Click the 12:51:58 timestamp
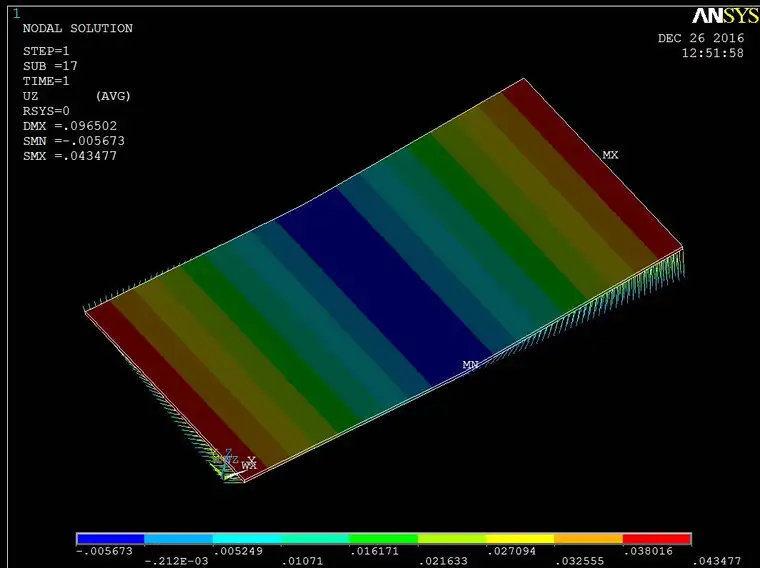The image size is (760, 568). (x=712, y=53)
